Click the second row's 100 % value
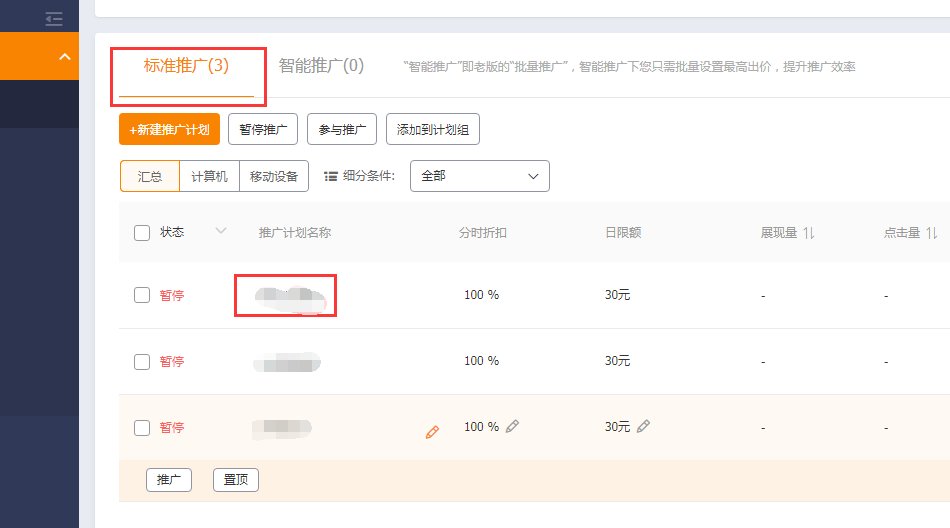Screen dimensions: 950x528 (482, 361)
